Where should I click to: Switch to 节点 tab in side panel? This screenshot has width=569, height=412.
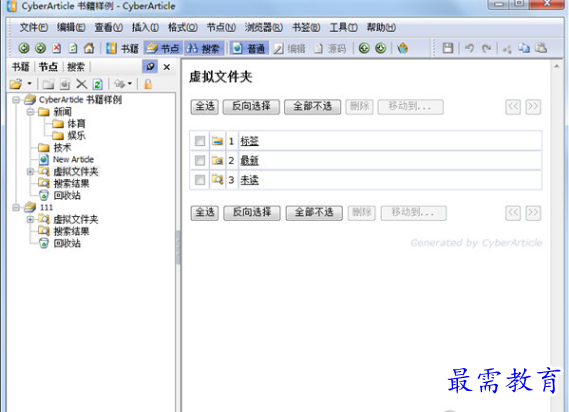48,67
